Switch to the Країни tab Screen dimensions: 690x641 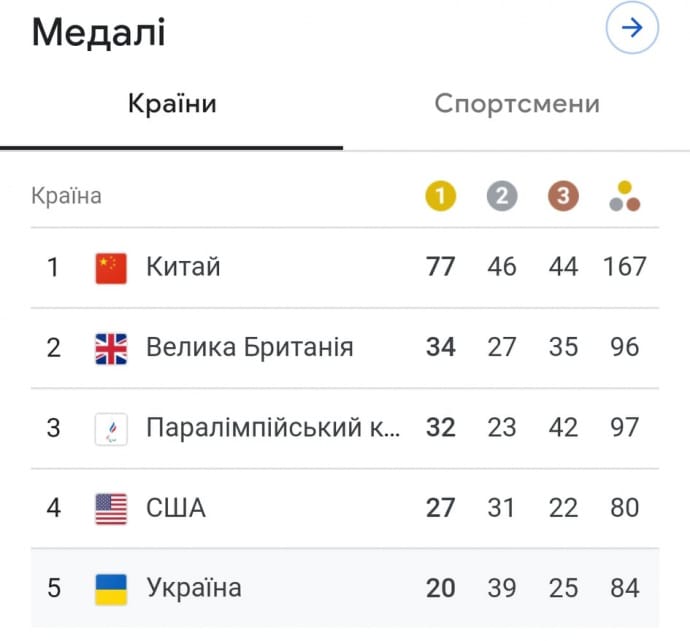pyautogui.click(x=172, y=104)
